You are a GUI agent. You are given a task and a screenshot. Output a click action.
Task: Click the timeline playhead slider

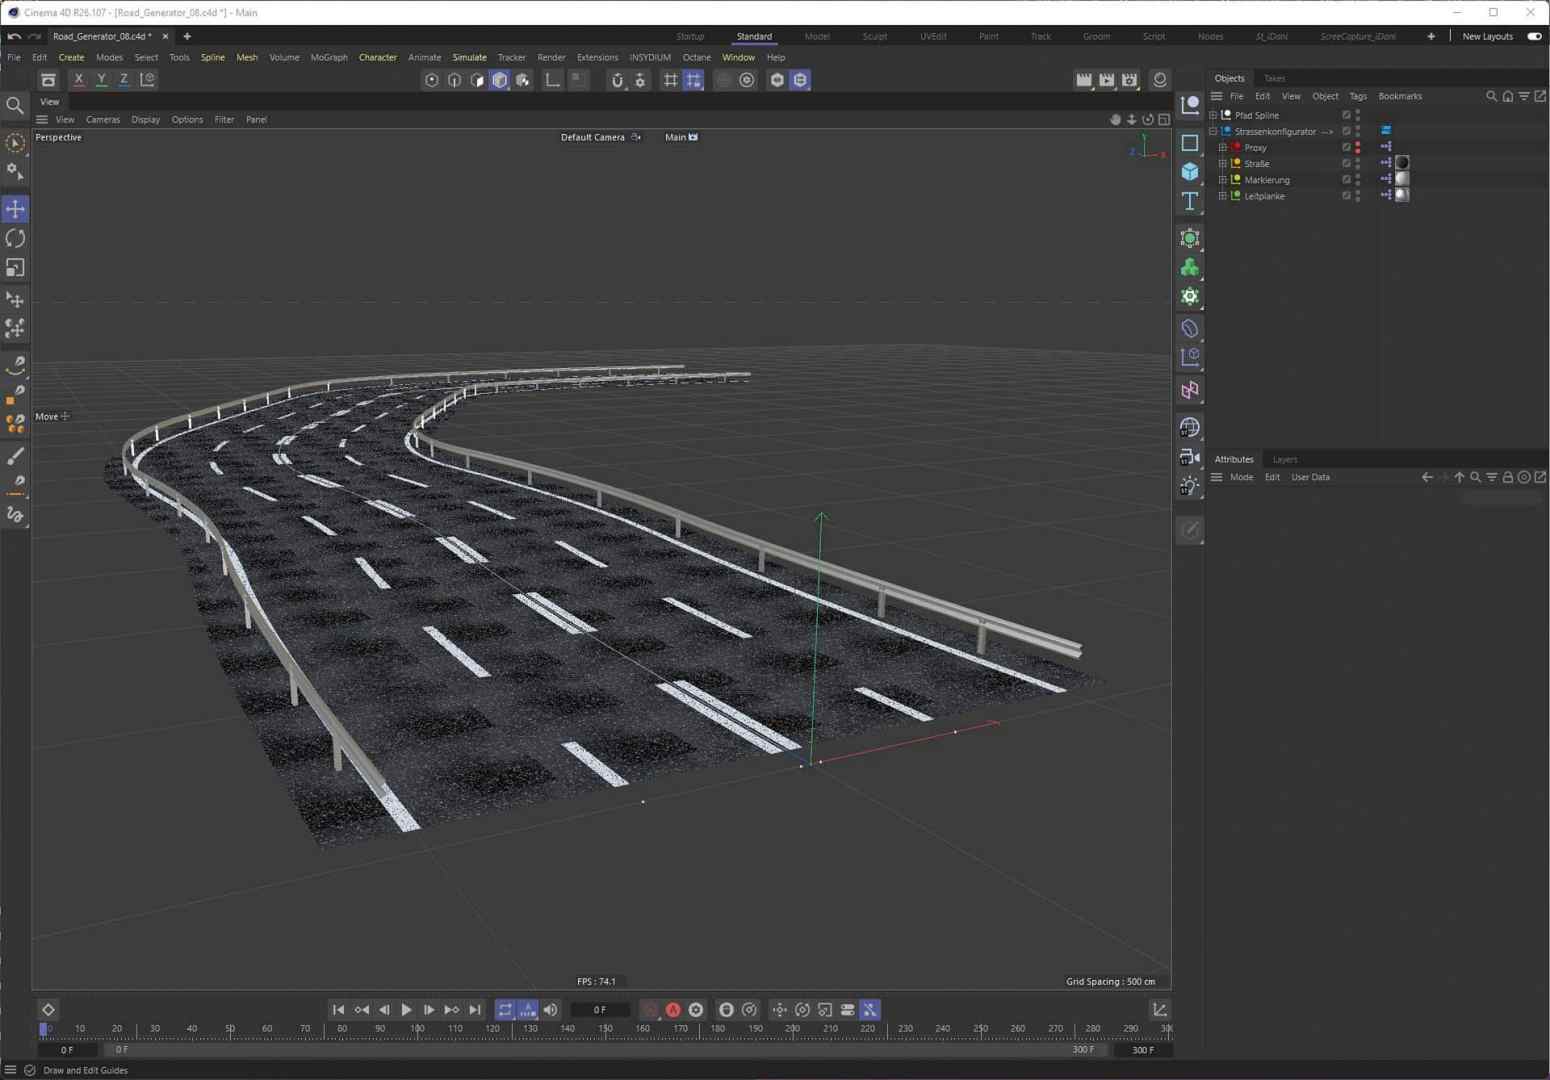click(x=45, y=1028)
